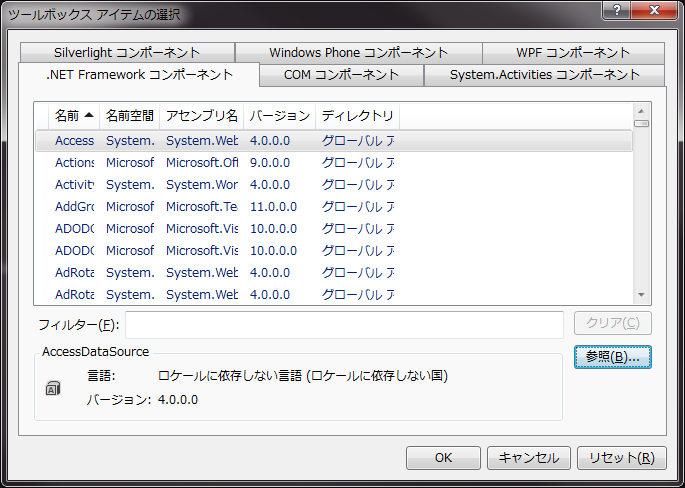Click the component icon in AccessDataSource details
This screenshot has height=488, width=685.
click(x=53, y=388)
